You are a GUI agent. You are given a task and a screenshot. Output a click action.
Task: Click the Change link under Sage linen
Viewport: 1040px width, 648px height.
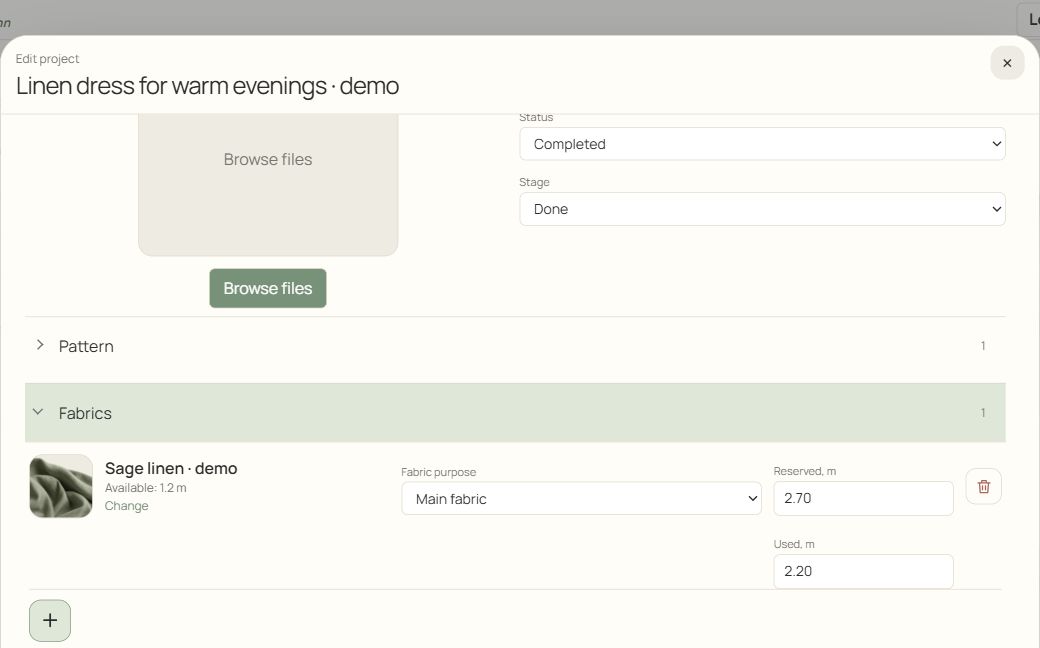(127, 506)
